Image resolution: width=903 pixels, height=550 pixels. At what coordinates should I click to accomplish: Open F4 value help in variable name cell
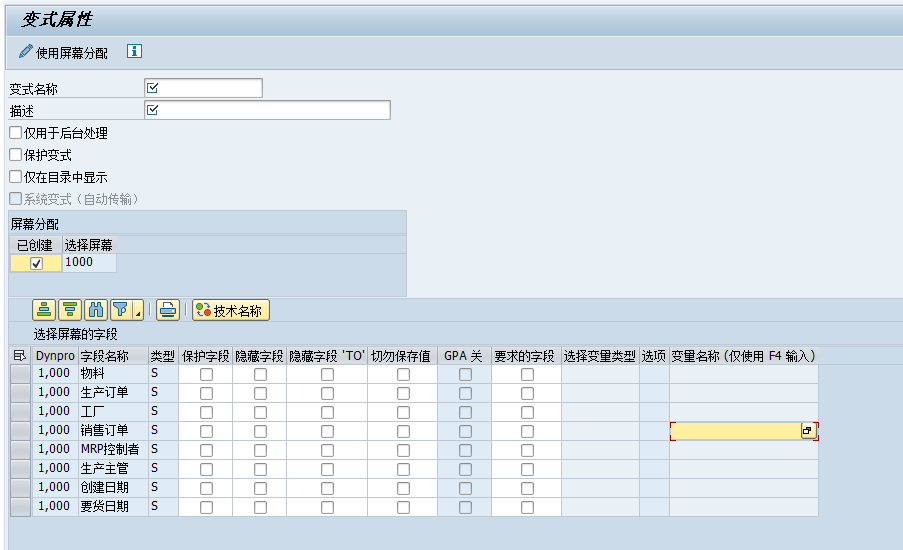tap(807, 431)
